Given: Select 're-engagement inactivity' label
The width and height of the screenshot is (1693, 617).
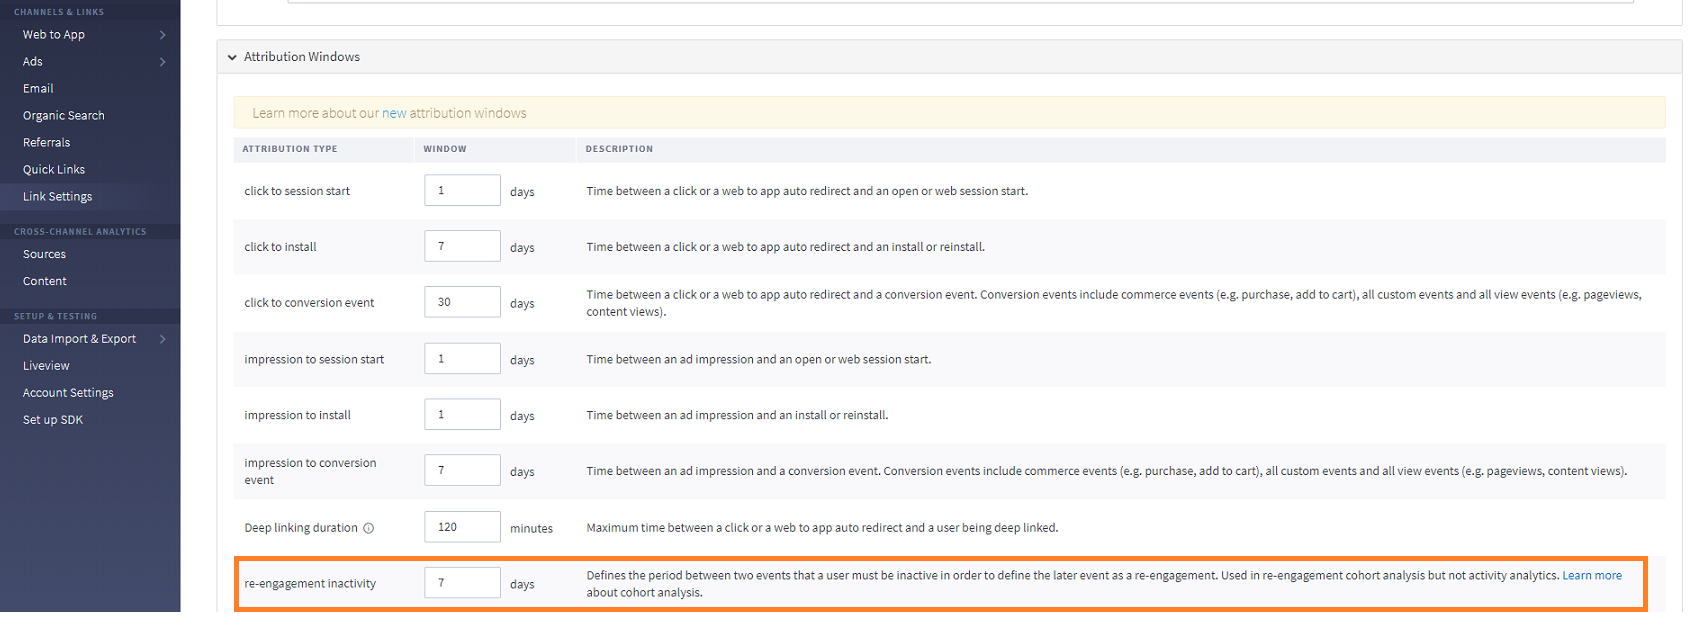Looking at the screenshot, I should coord(310,584).
